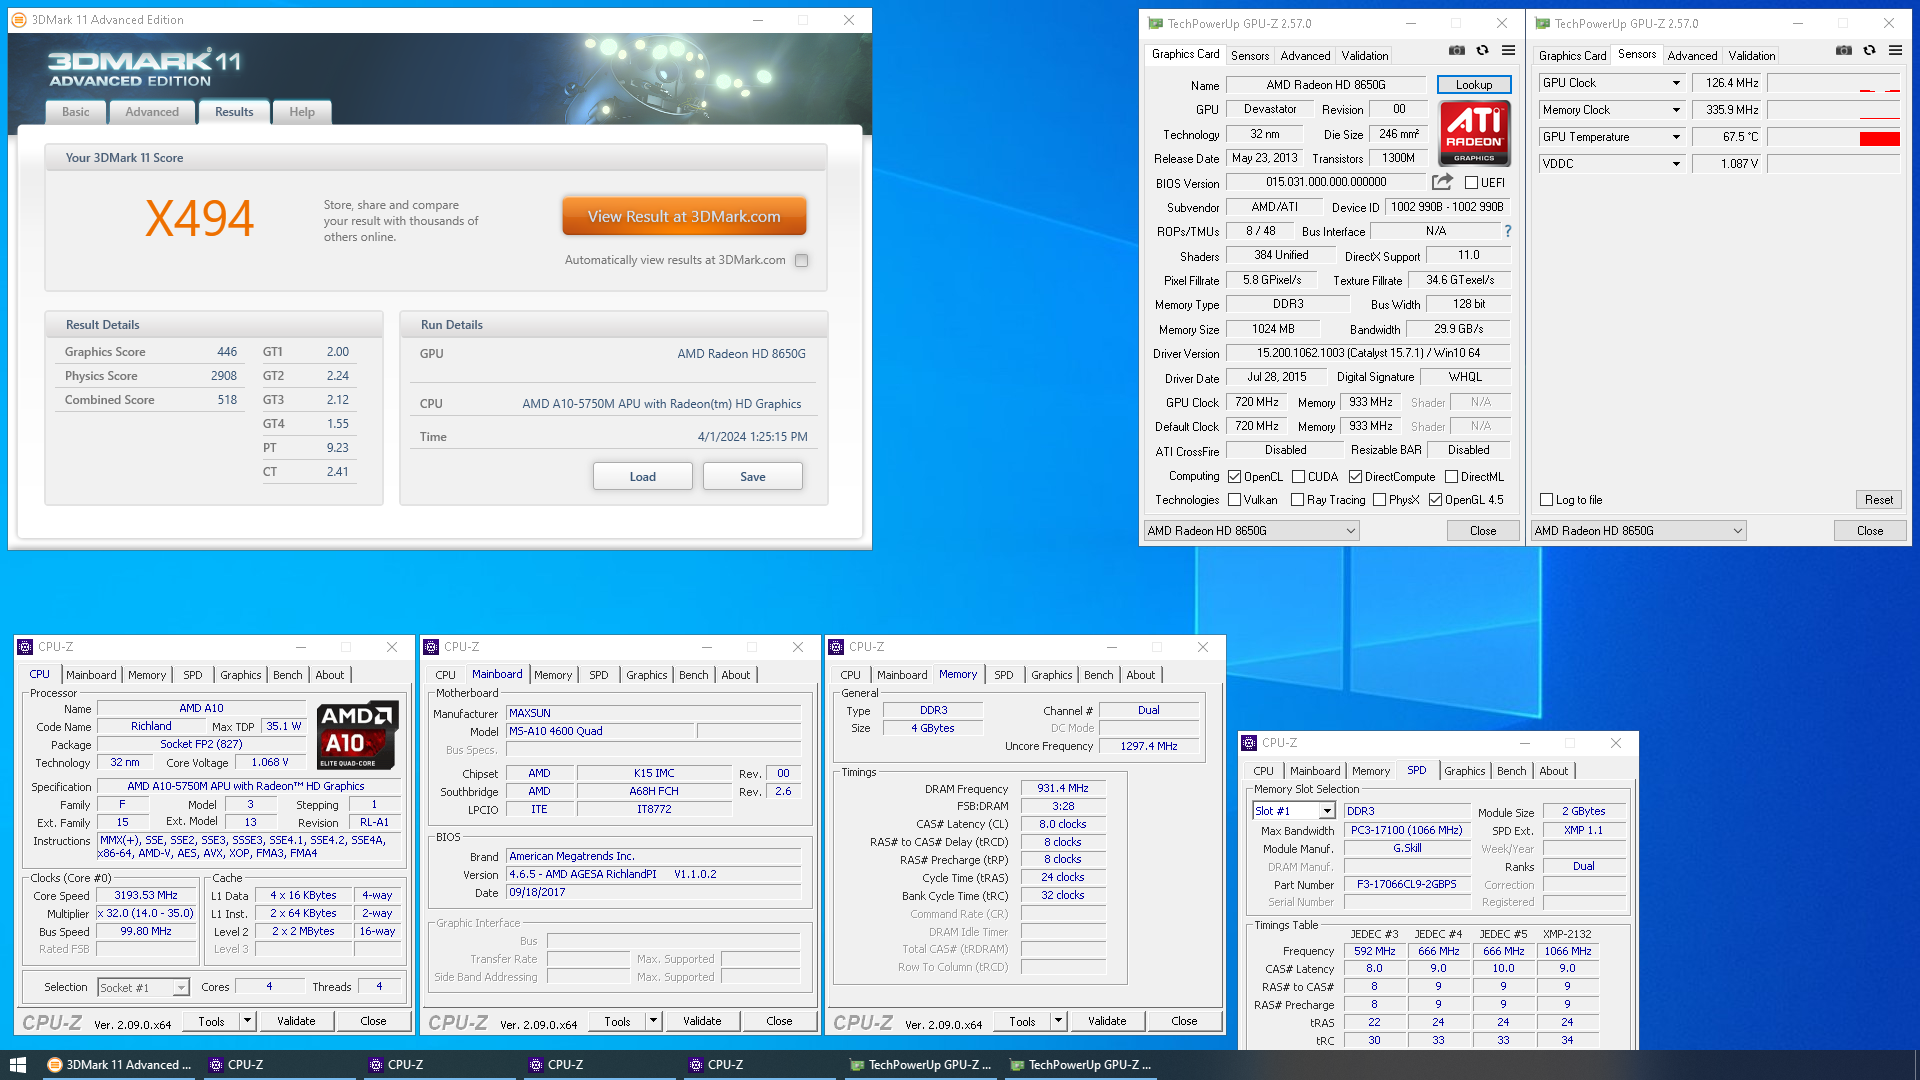The height and width of the screenshot is (1080, 1920).
Task: Open the Memory Clock sensor dropdown
Action: coord(1676,110)
